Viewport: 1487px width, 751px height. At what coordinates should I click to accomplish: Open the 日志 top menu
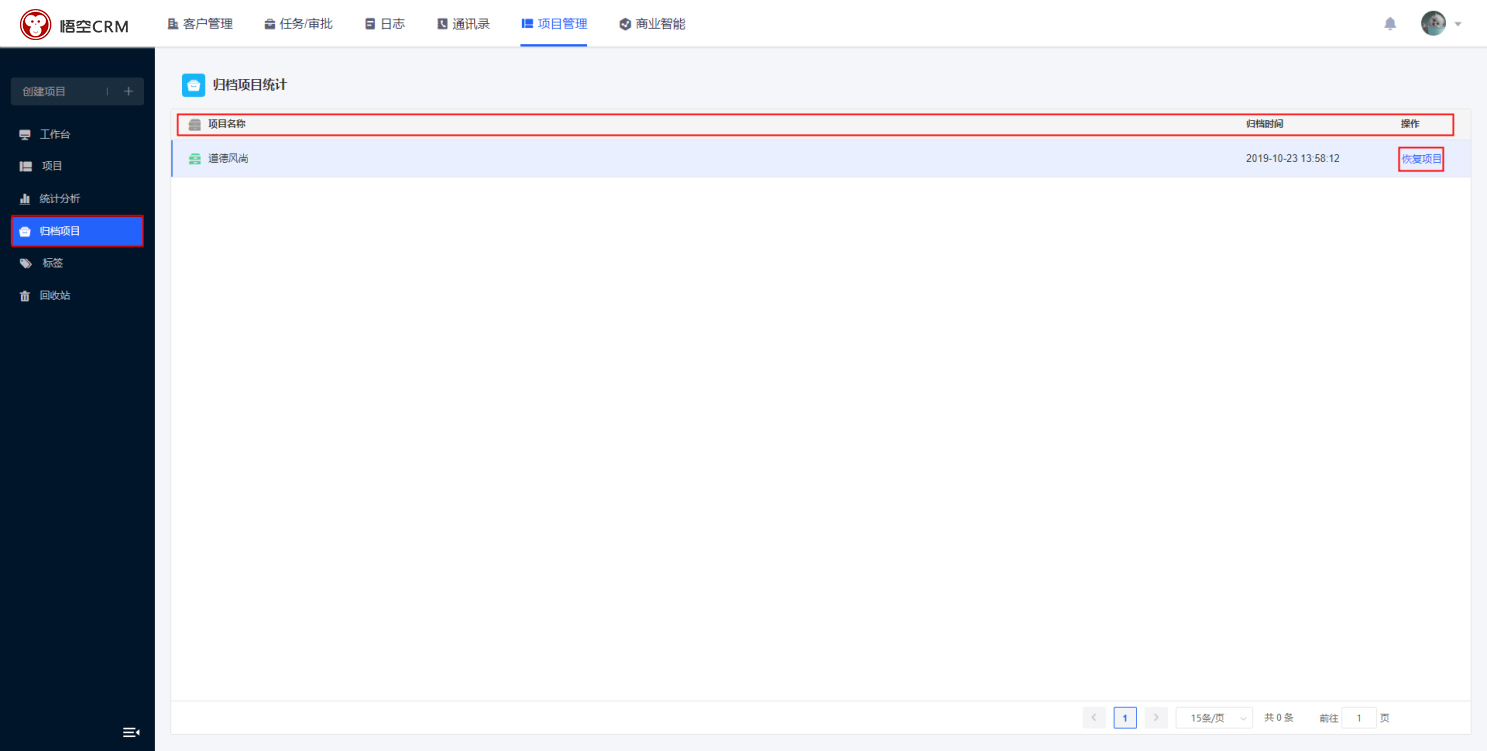tap(385, 24)
